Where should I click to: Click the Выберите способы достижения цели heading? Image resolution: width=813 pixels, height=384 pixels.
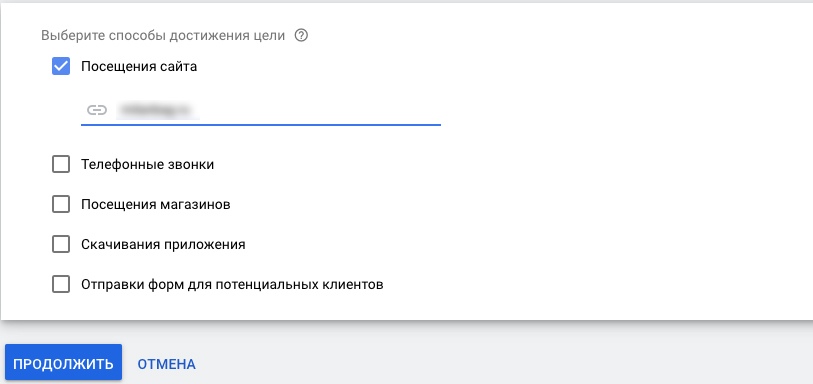coord(163,36)
